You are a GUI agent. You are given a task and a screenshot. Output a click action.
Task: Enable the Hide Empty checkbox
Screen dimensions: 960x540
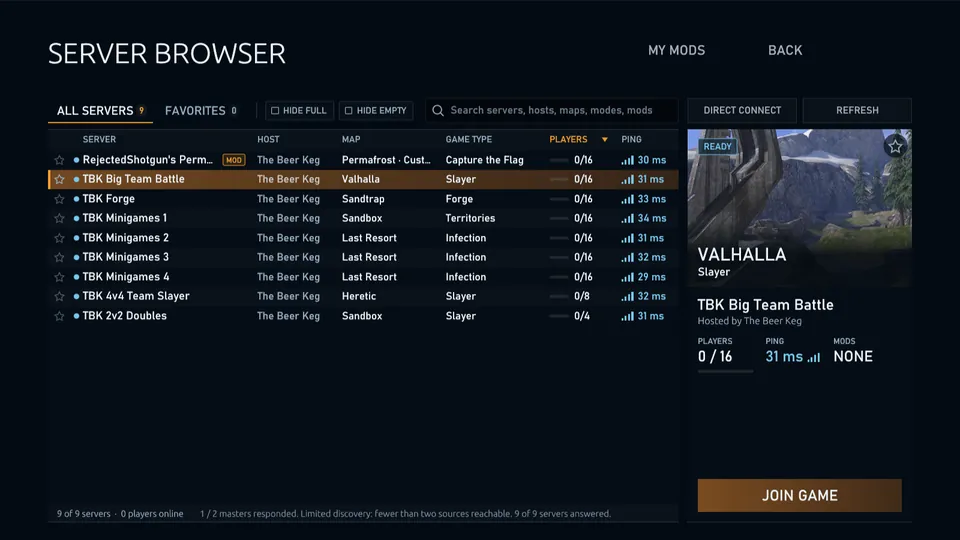click(348, 111)
